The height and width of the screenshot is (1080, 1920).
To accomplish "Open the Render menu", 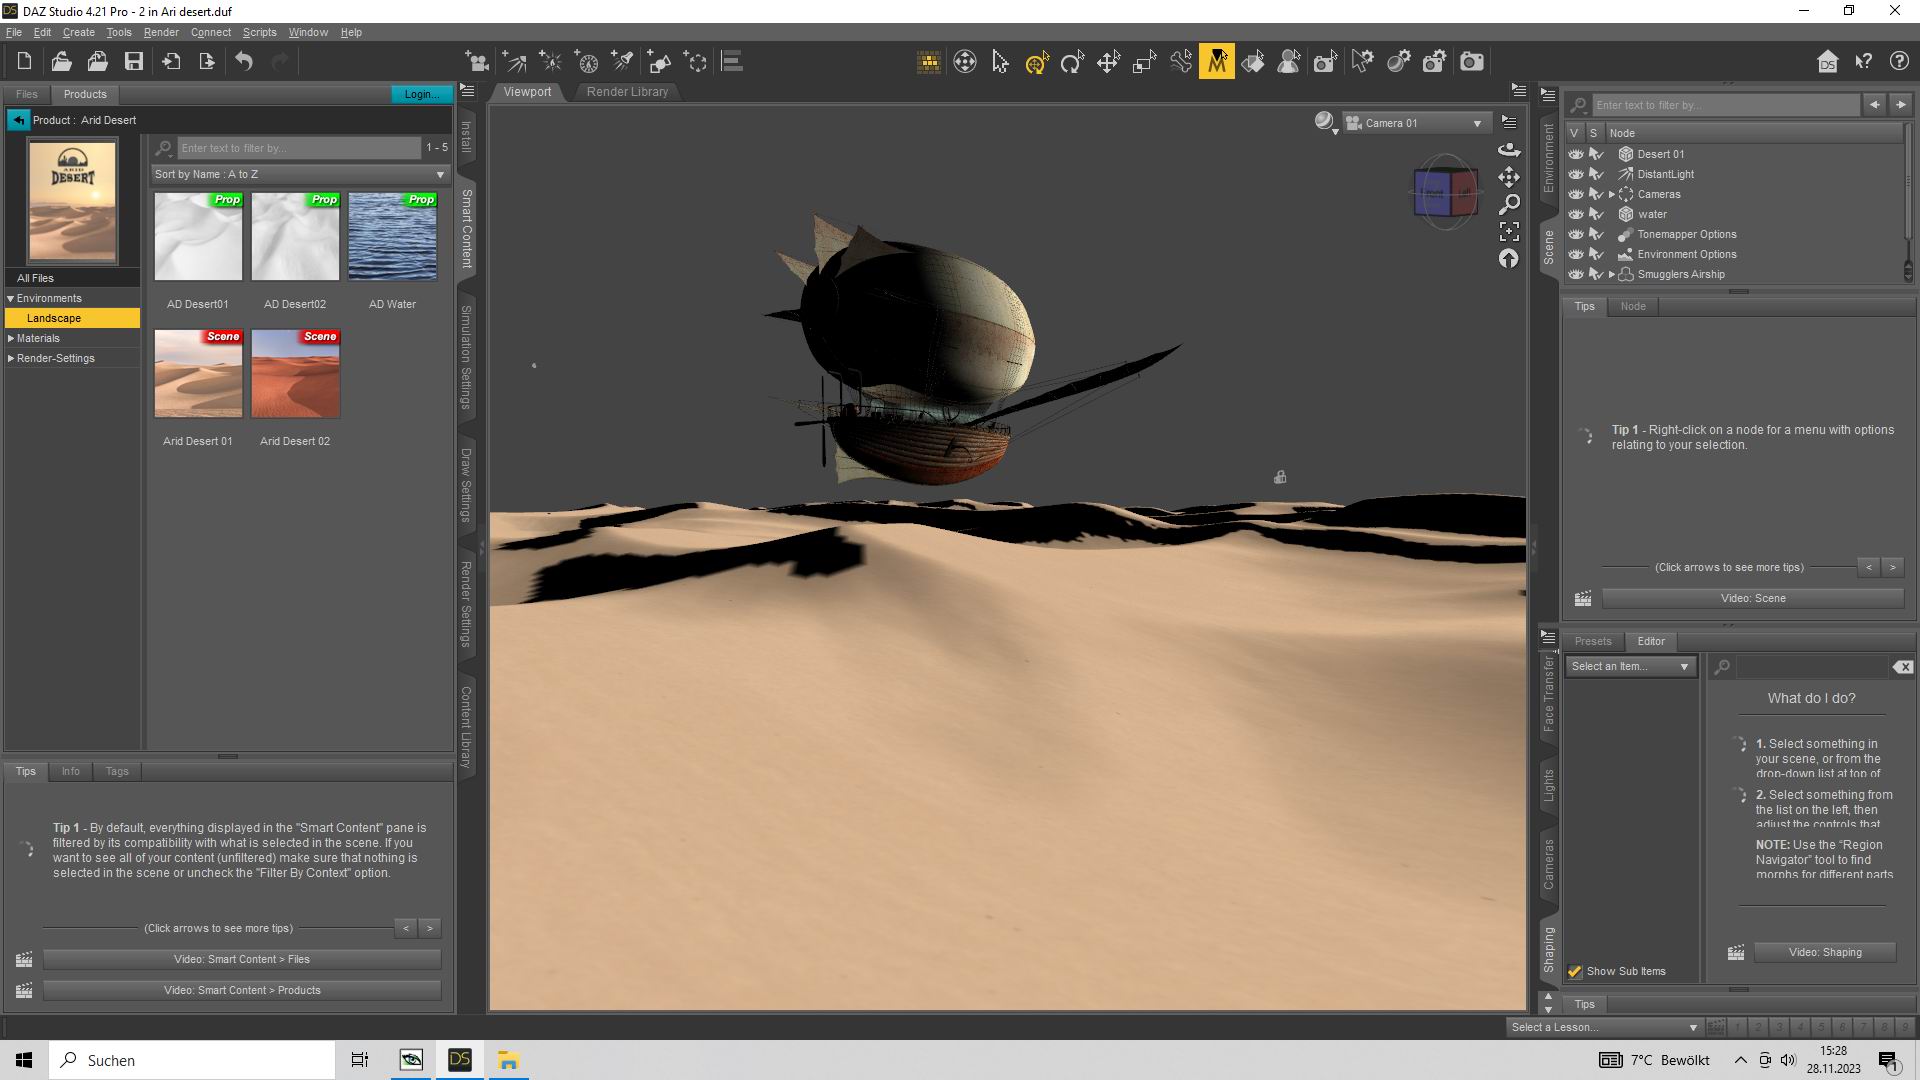I will [x=161, y=32].
